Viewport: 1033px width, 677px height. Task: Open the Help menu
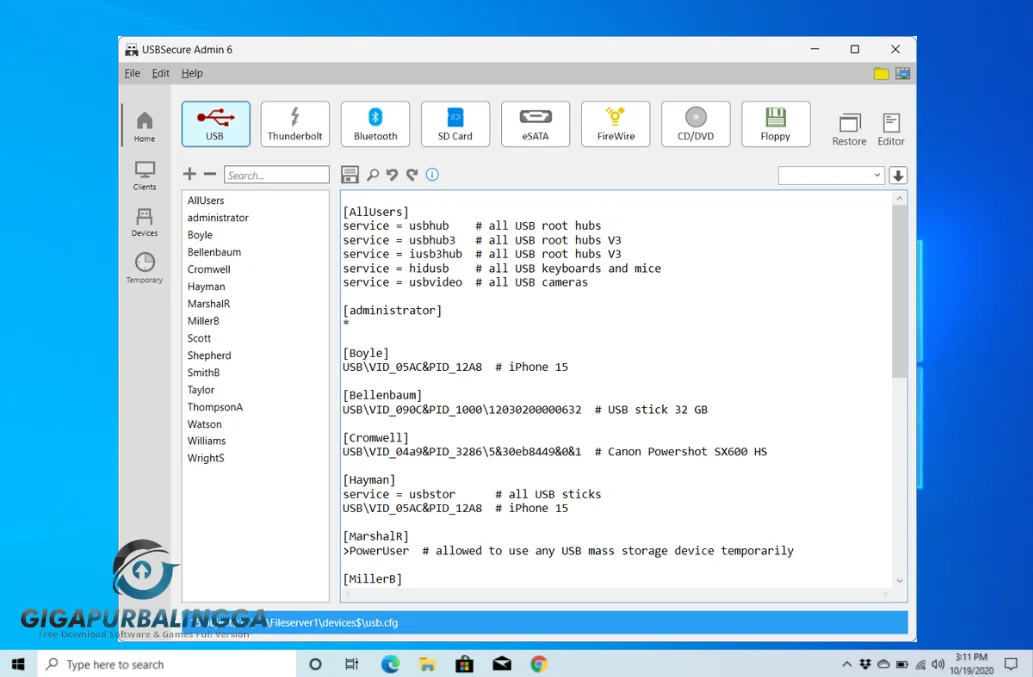click(191, 72)
